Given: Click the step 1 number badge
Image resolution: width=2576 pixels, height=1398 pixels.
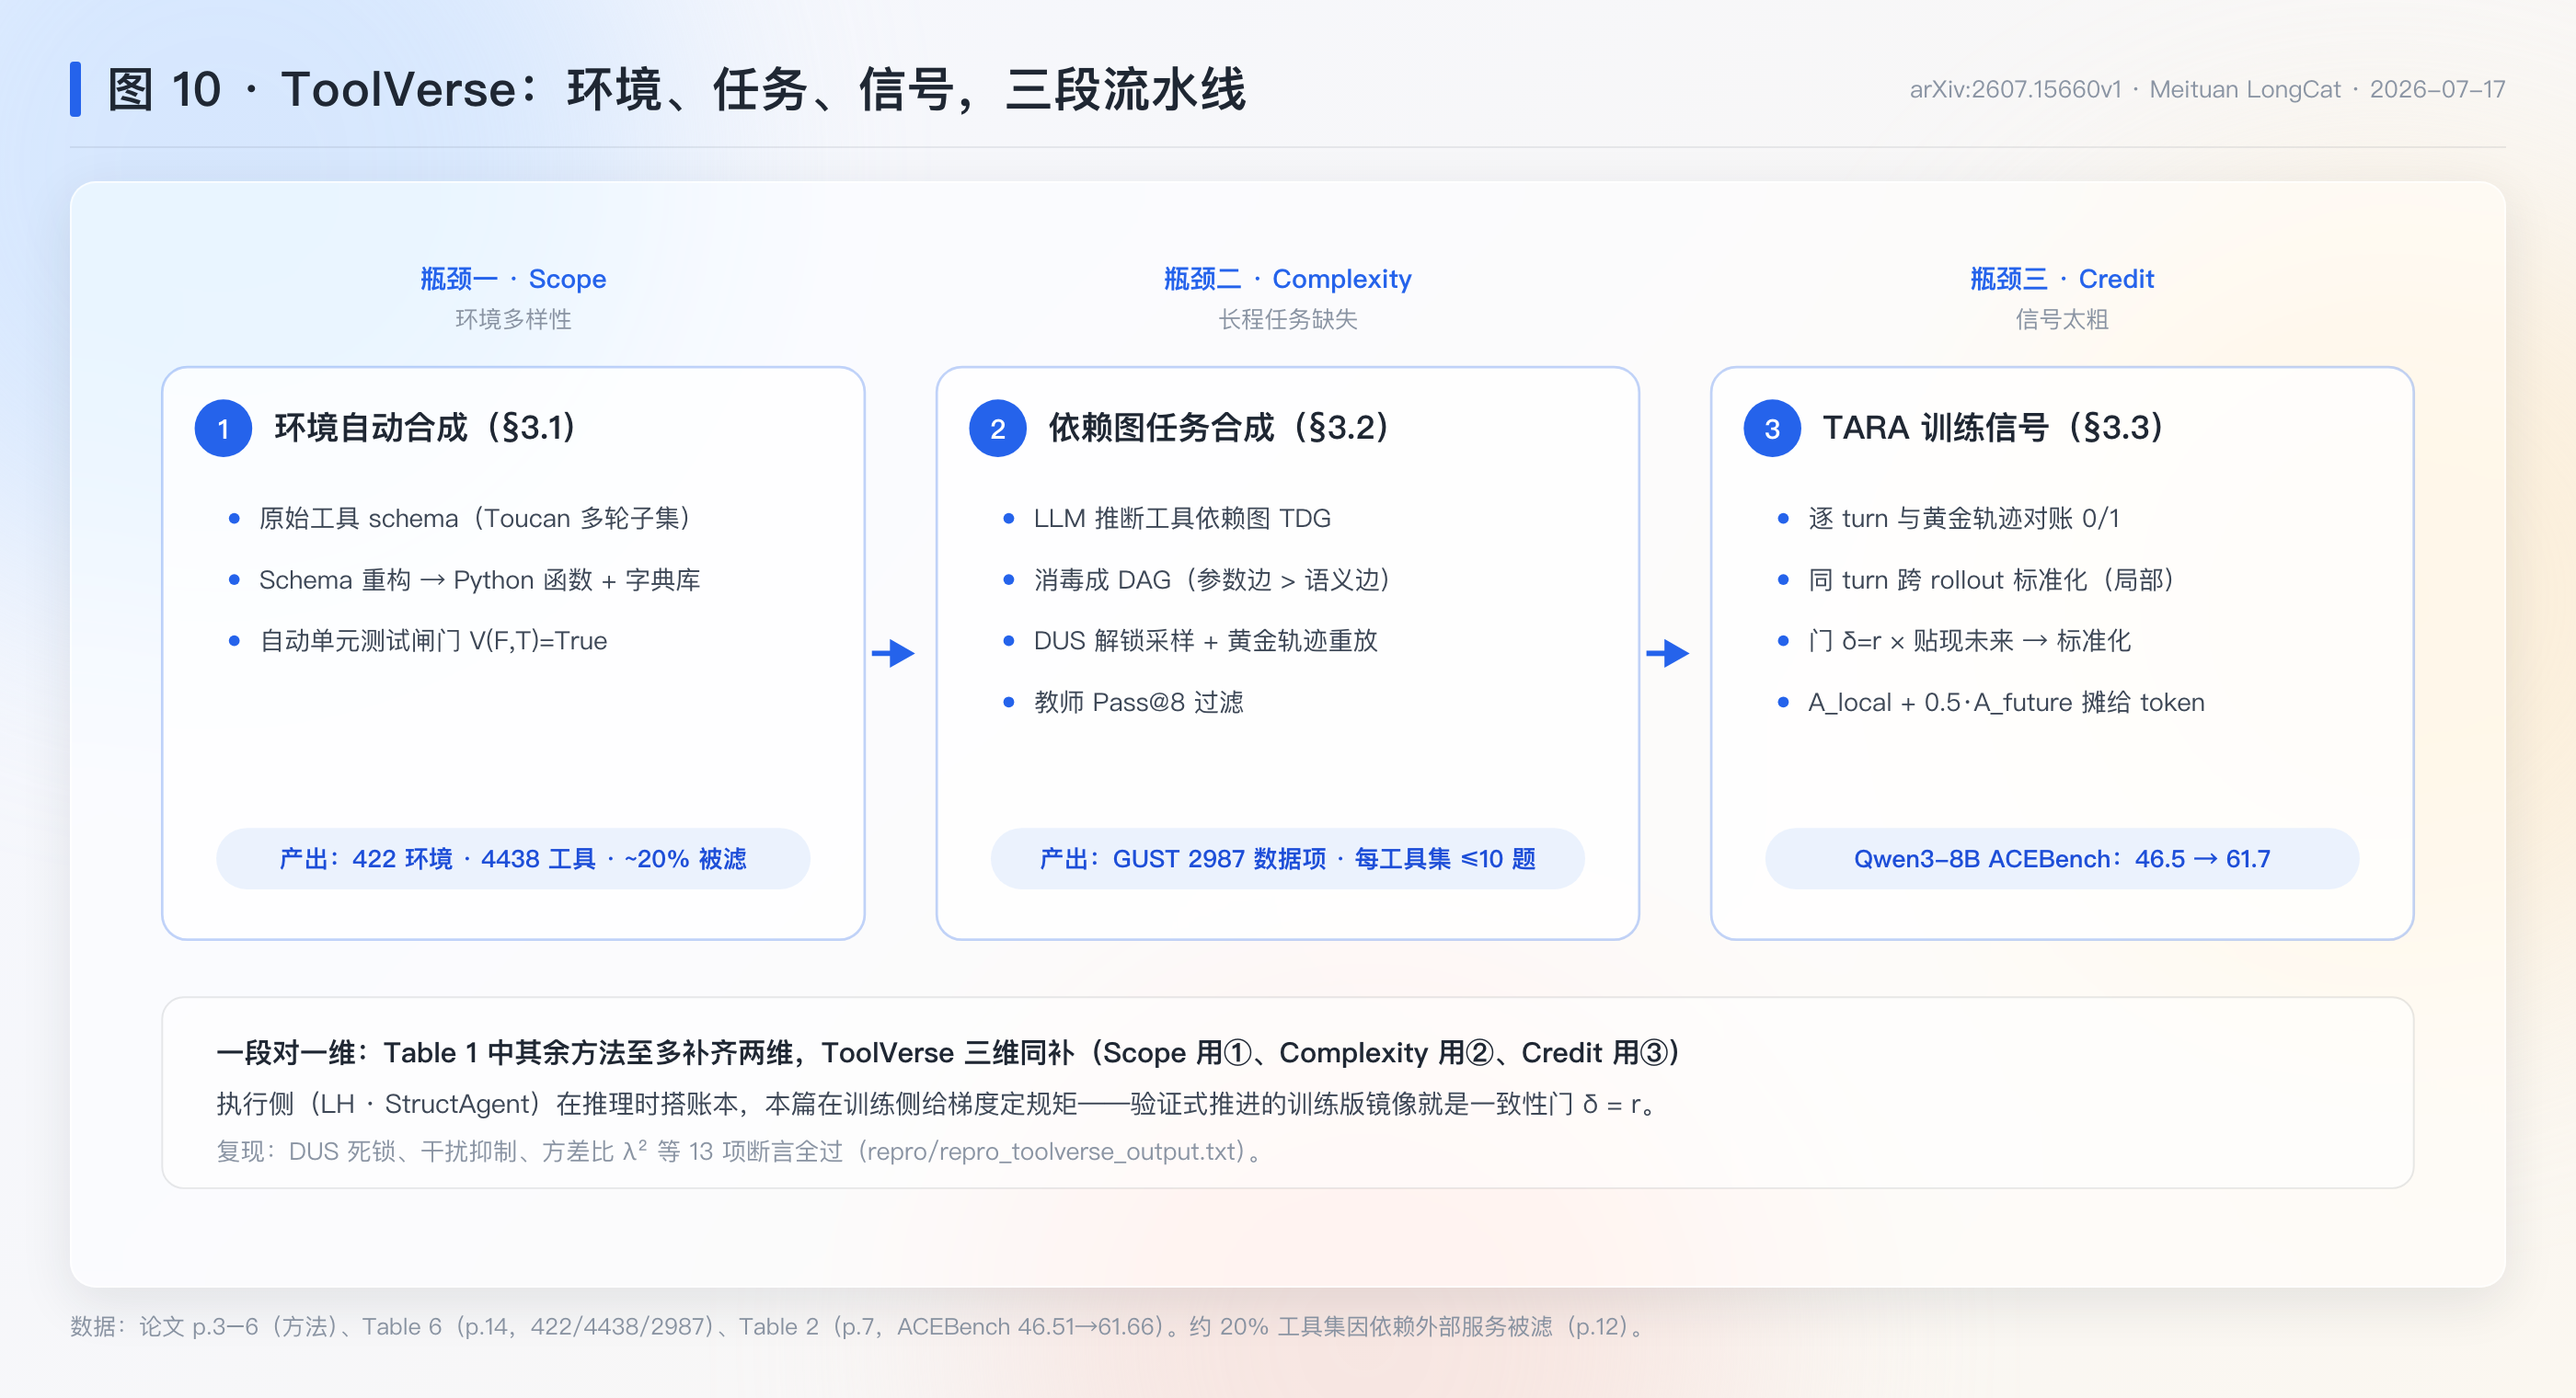Looking at the screenshot, I should coord(223,428).
